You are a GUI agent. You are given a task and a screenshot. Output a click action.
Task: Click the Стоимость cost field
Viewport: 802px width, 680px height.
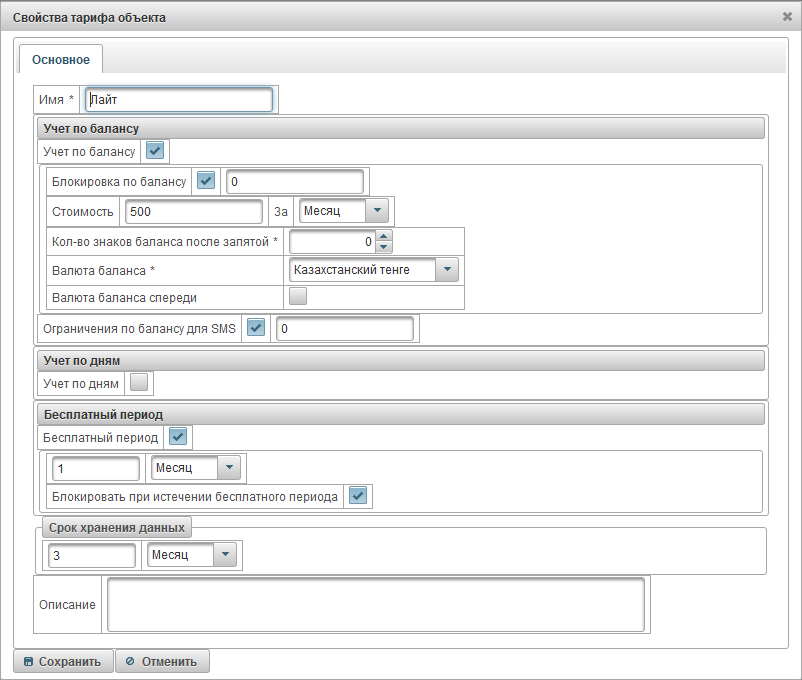[x=192, y=211]
